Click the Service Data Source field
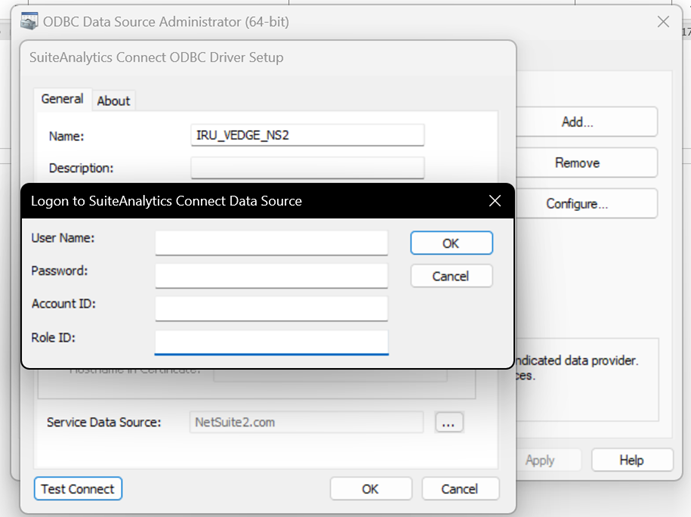This screenshot has height=517, width=691. (x=307, y=422)
